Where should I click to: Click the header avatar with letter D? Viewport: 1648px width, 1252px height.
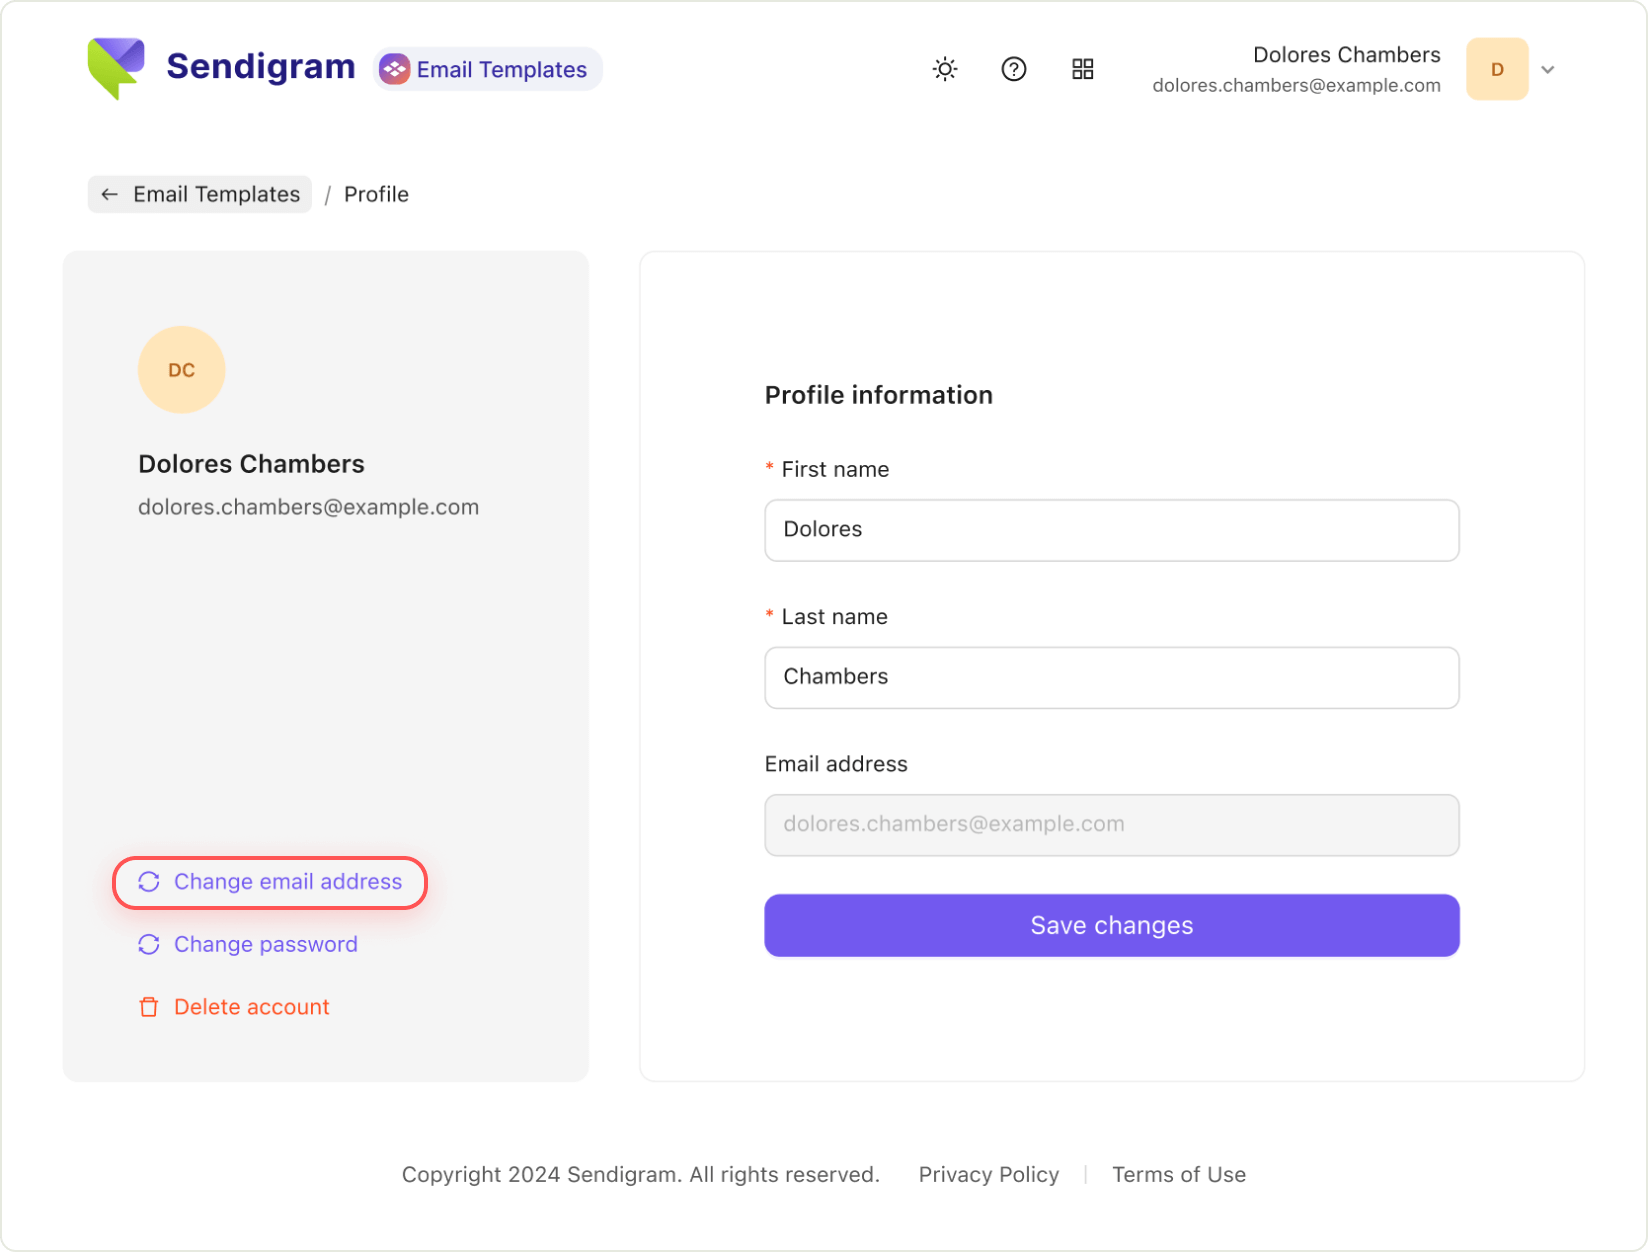(1496, 69)
